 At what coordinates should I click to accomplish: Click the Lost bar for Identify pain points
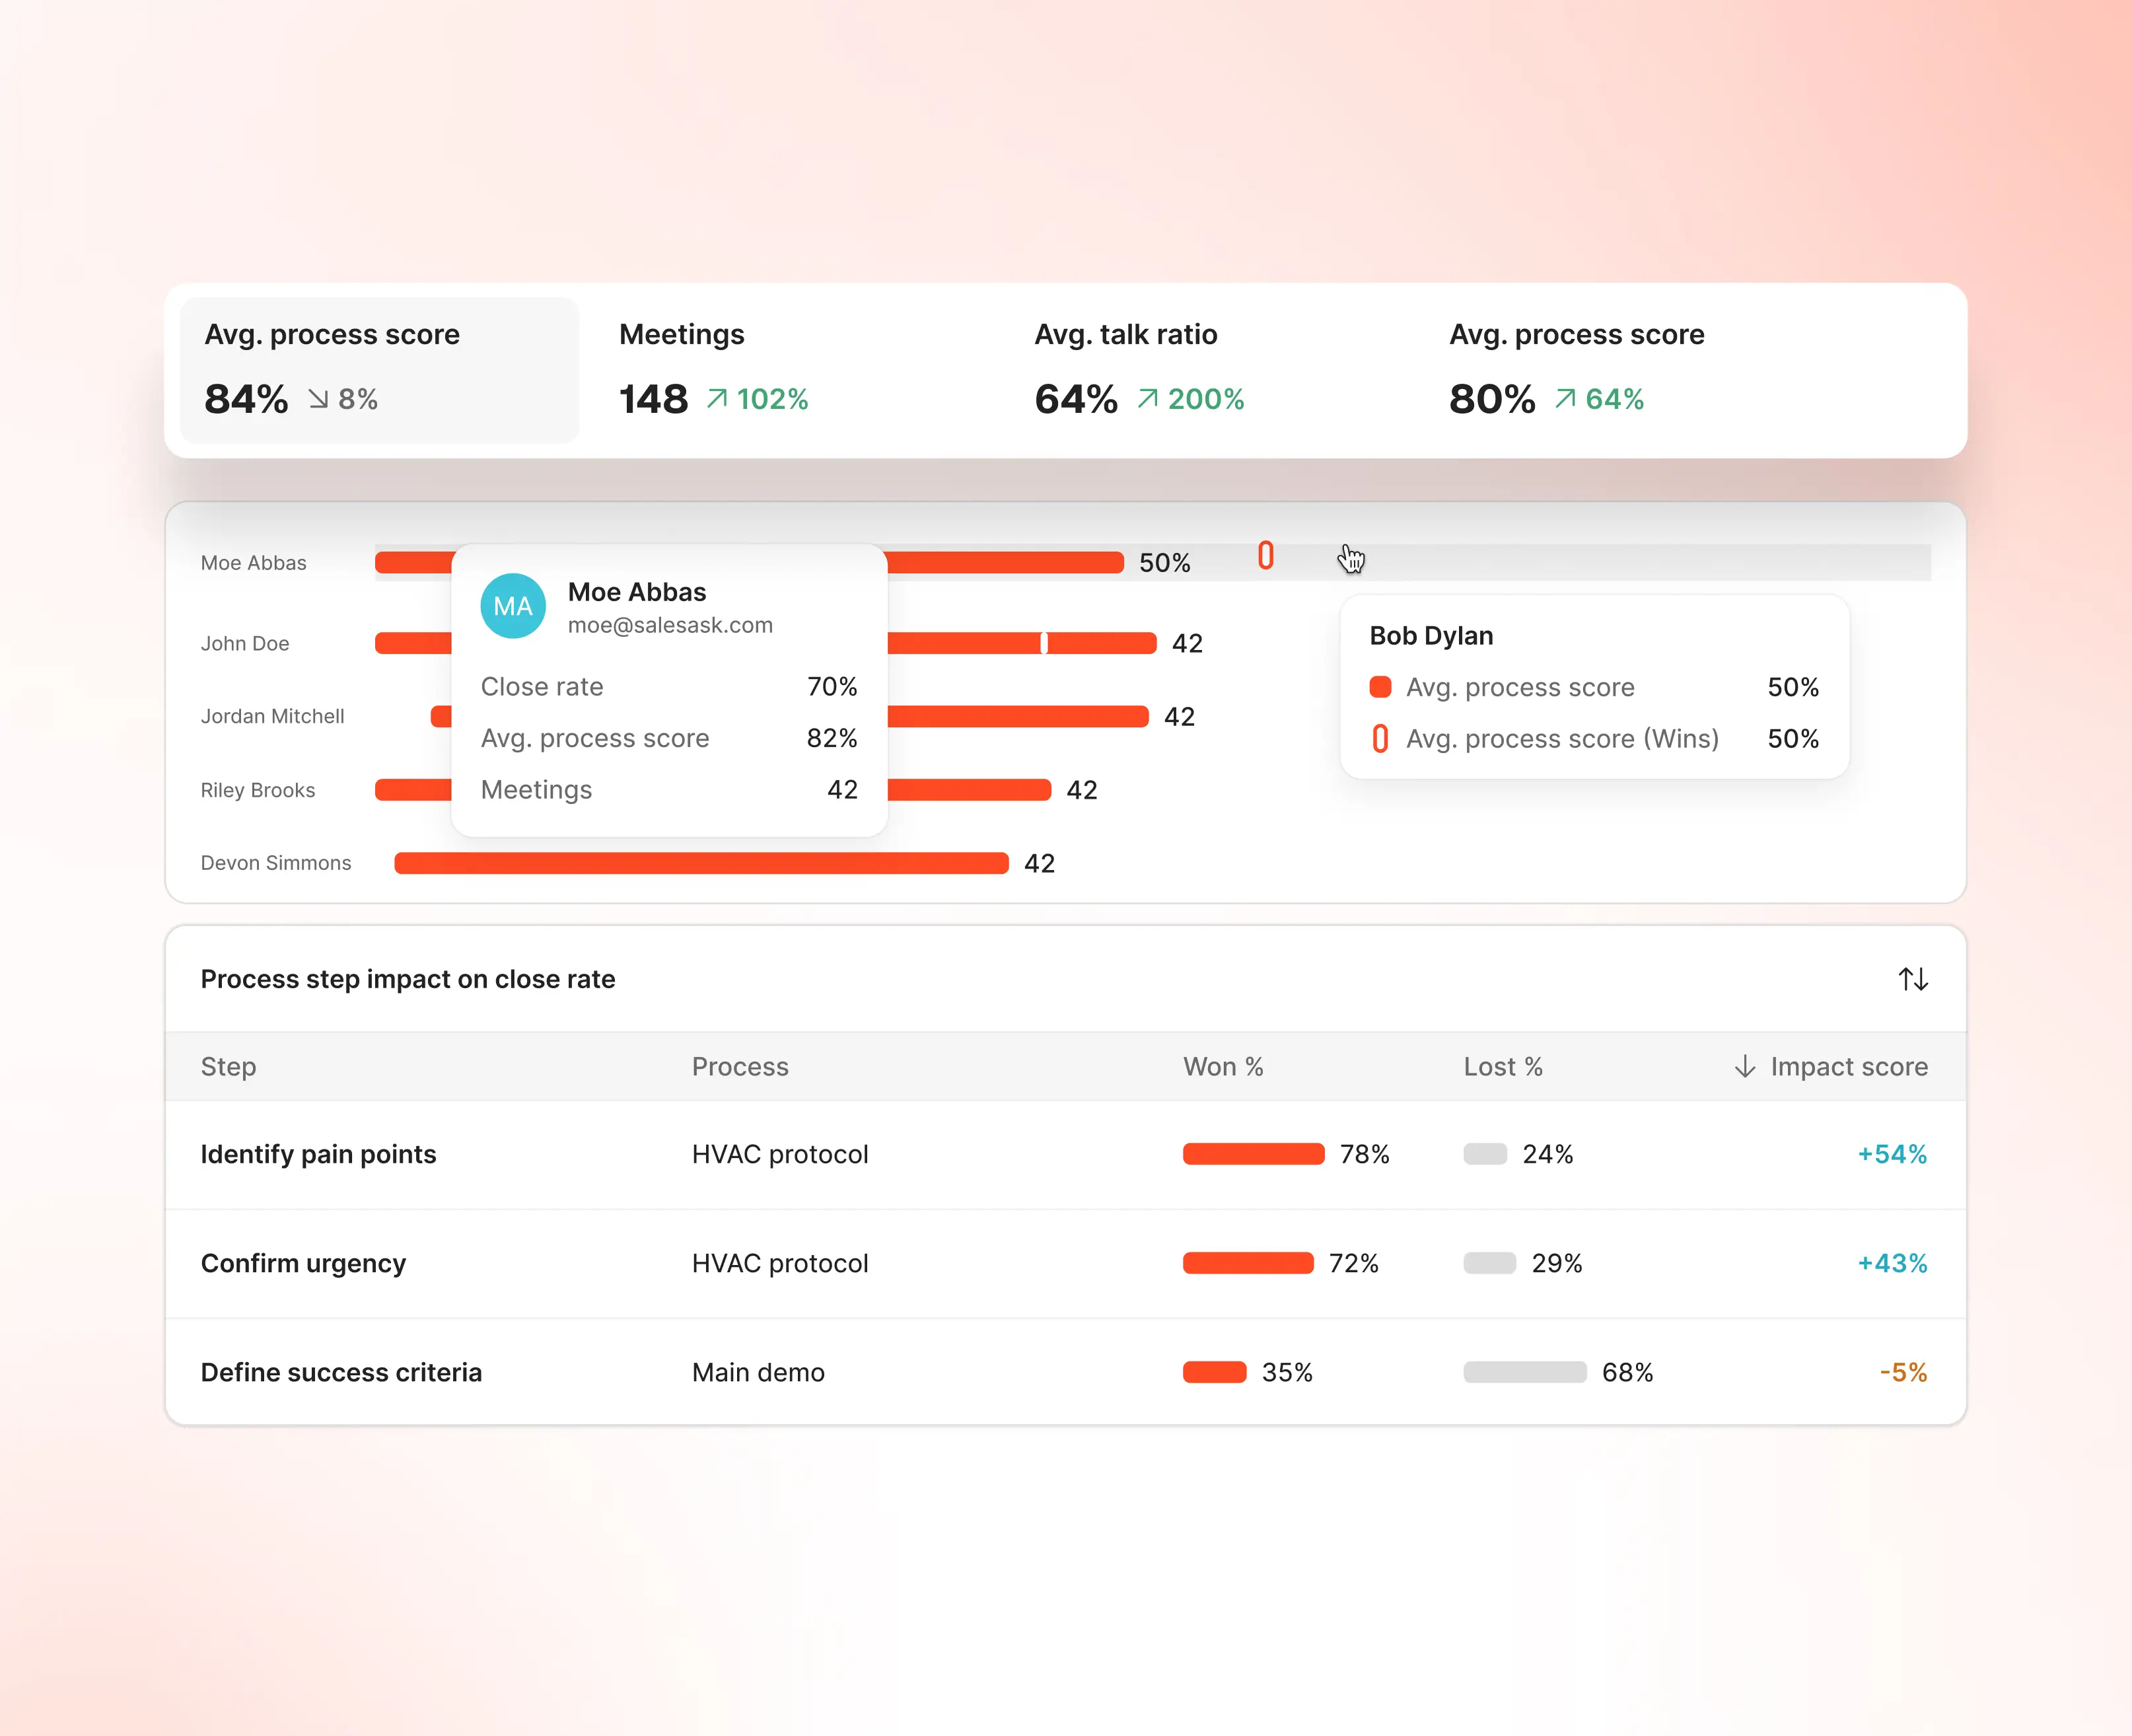point(1485,1154)
